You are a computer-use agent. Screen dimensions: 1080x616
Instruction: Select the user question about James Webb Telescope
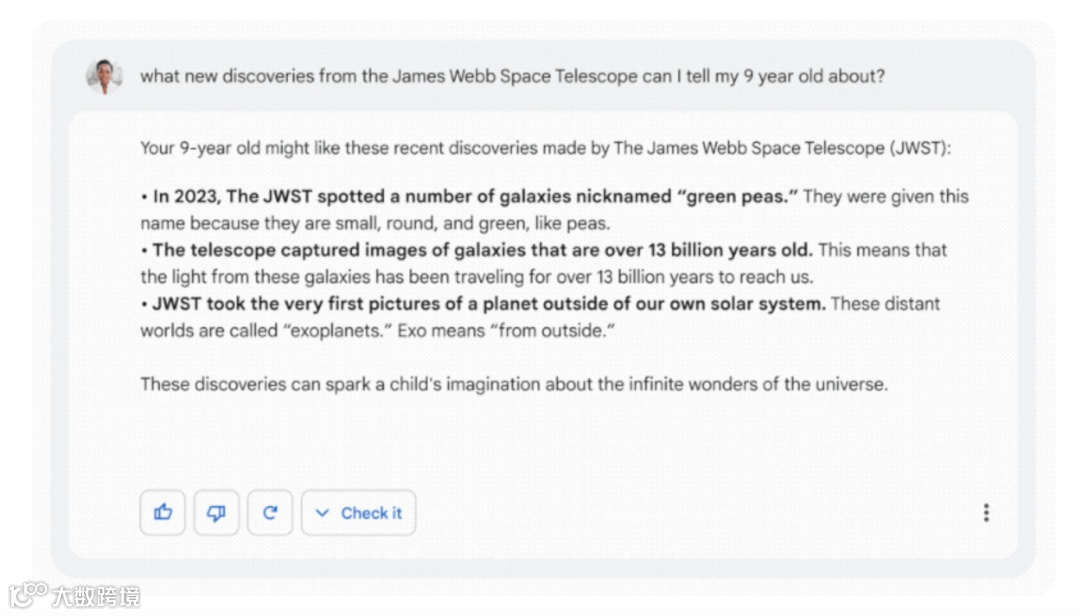(x=512, y=76)
